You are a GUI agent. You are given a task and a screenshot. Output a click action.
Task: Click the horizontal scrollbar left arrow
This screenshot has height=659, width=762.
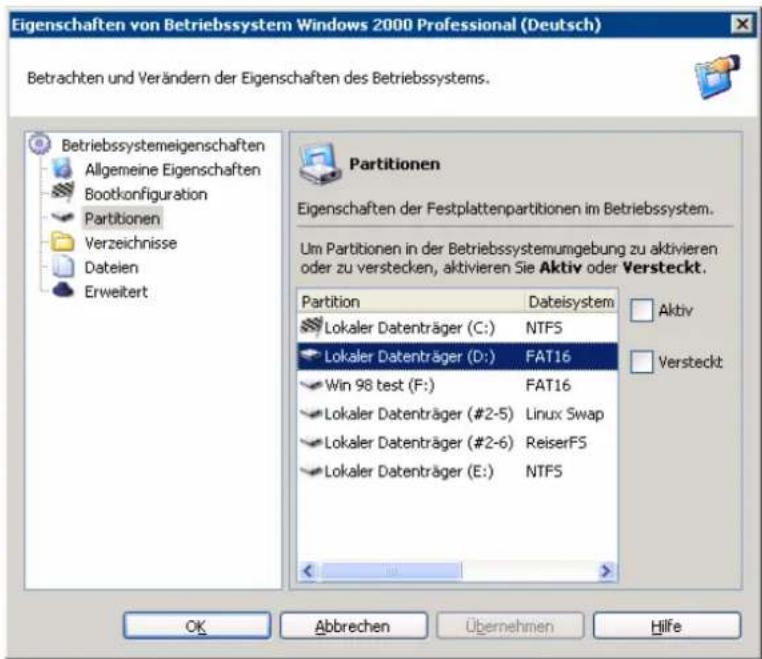(308, 571)
